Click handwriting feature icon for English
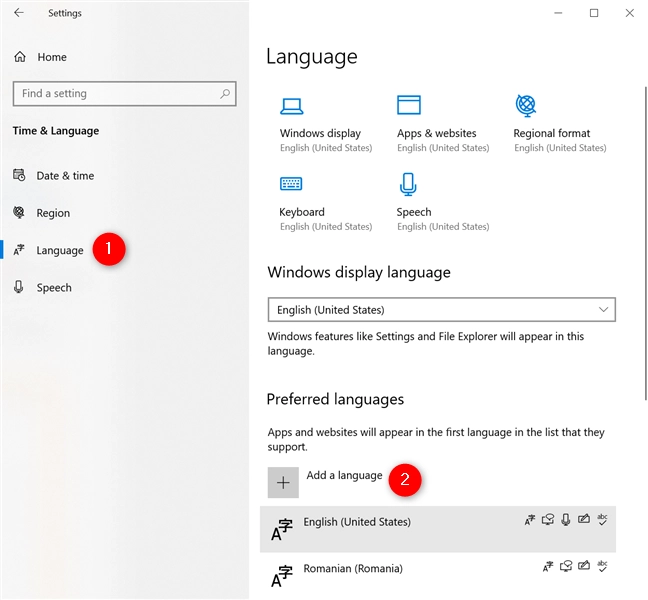This screenshot has width=648, height=600. click(584, 519)
